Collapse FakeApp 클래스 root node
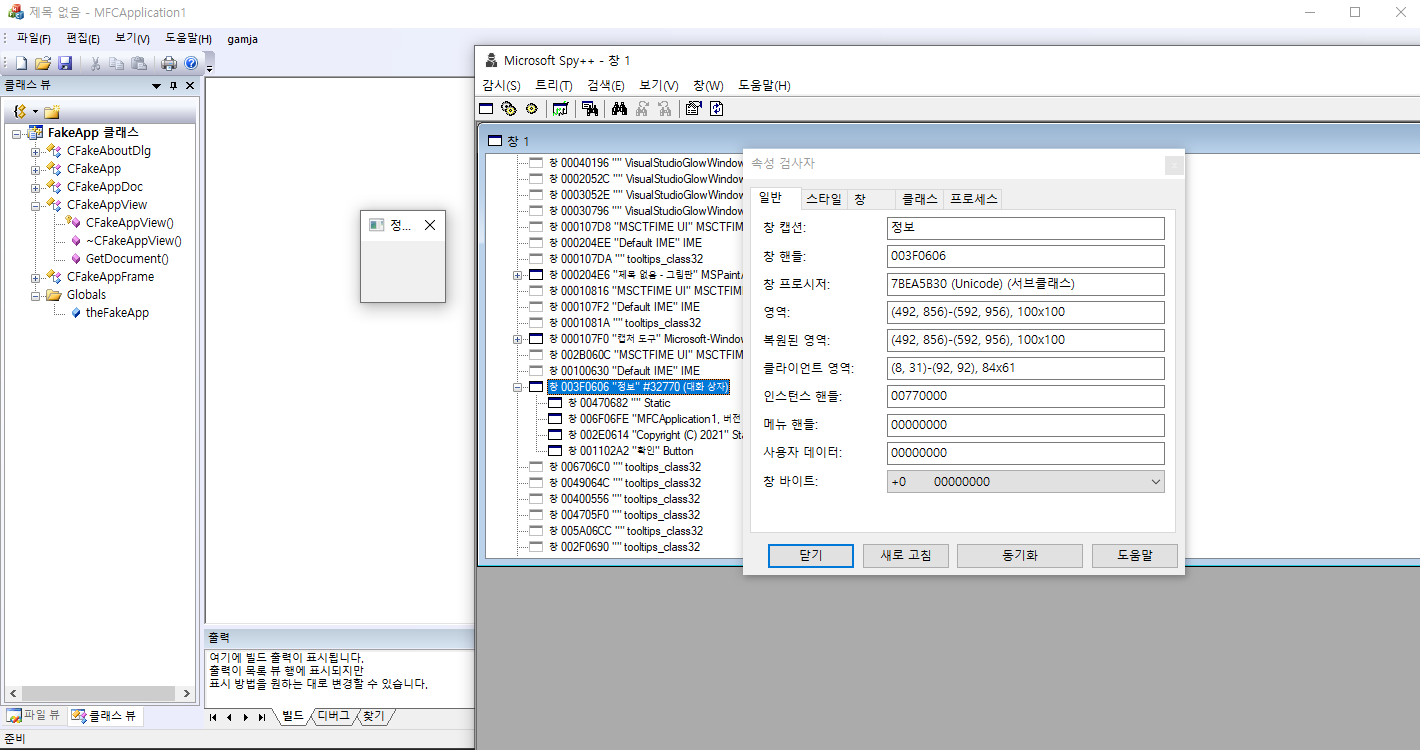The height and width of the screenshot is (750, 1420). 17,133
